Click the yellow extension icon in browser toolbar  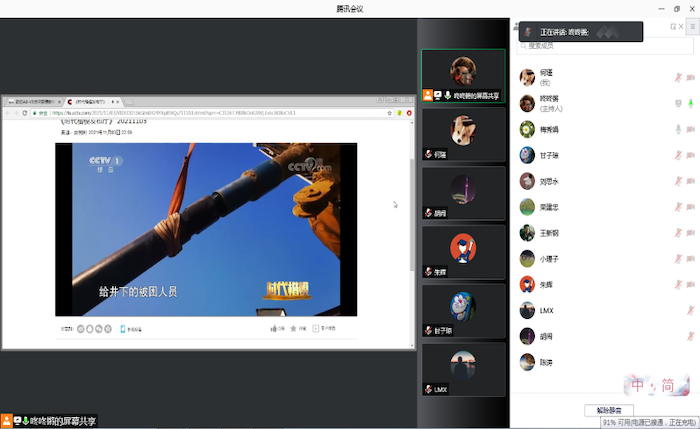tap(400, 113)
